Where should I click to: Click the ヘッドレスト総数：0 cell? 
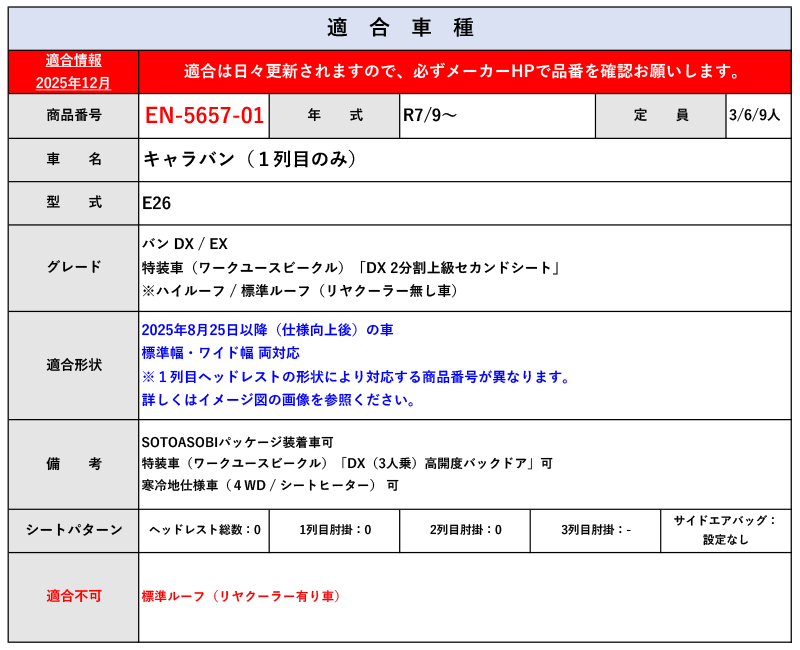point(204,530)
